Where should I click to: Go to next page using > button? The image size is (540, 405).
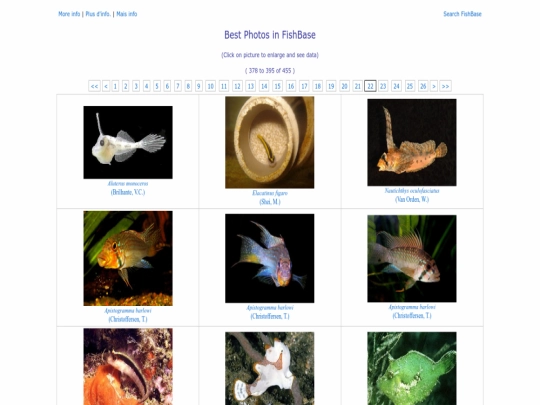[434, 86]
